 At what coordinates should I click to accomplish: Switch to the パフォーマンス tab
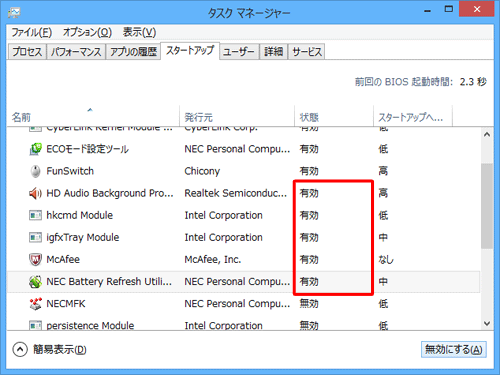pyautogui.click(x=76, y=52)
